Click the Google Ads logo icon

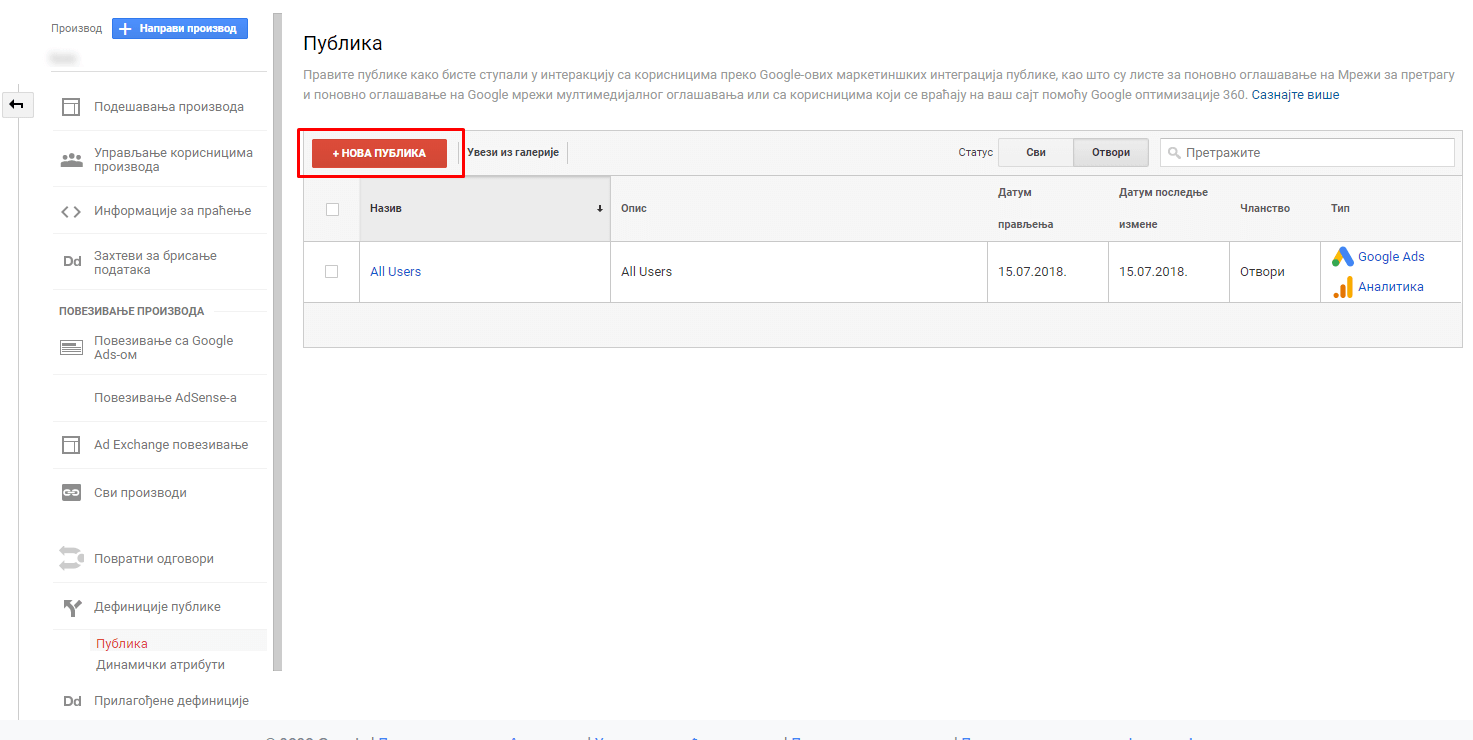[x=1342, y=257]
